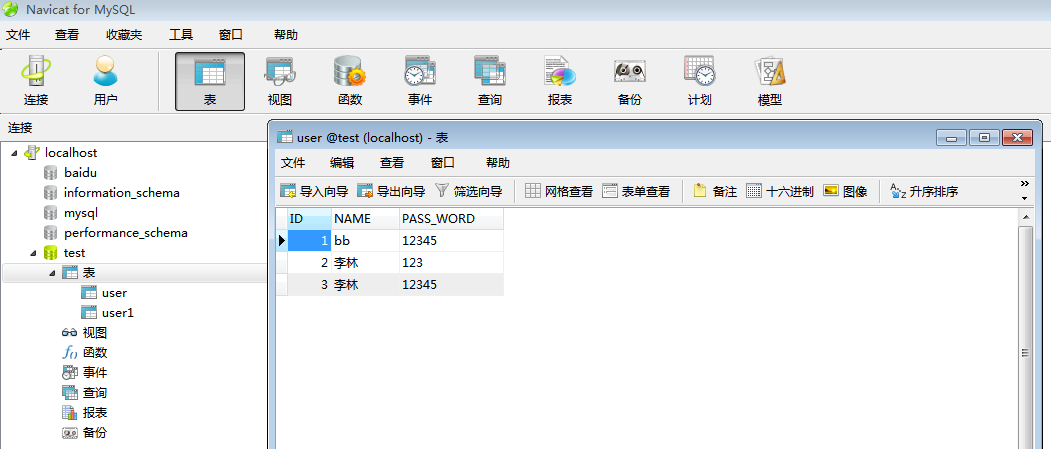Expand the table toolbar overflow chevron
Image resolution: width=1051 pixels, height=449 pixels.
click(x=1024, y=184)
